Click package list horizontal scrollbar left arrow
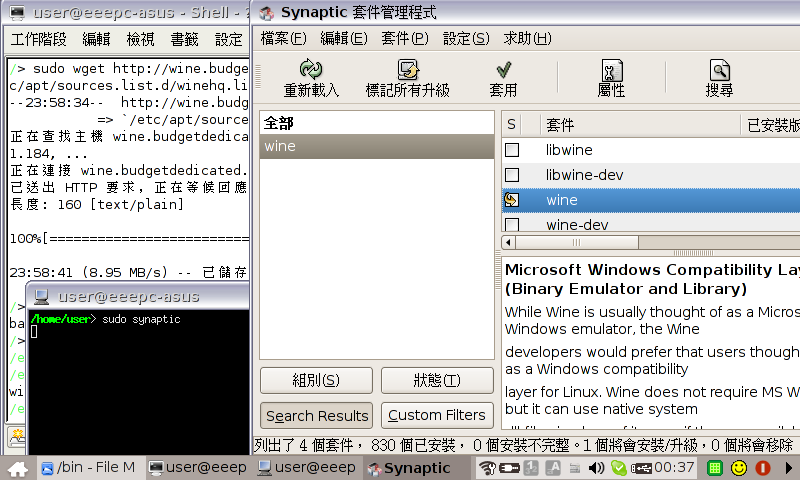 coord(508,242)
